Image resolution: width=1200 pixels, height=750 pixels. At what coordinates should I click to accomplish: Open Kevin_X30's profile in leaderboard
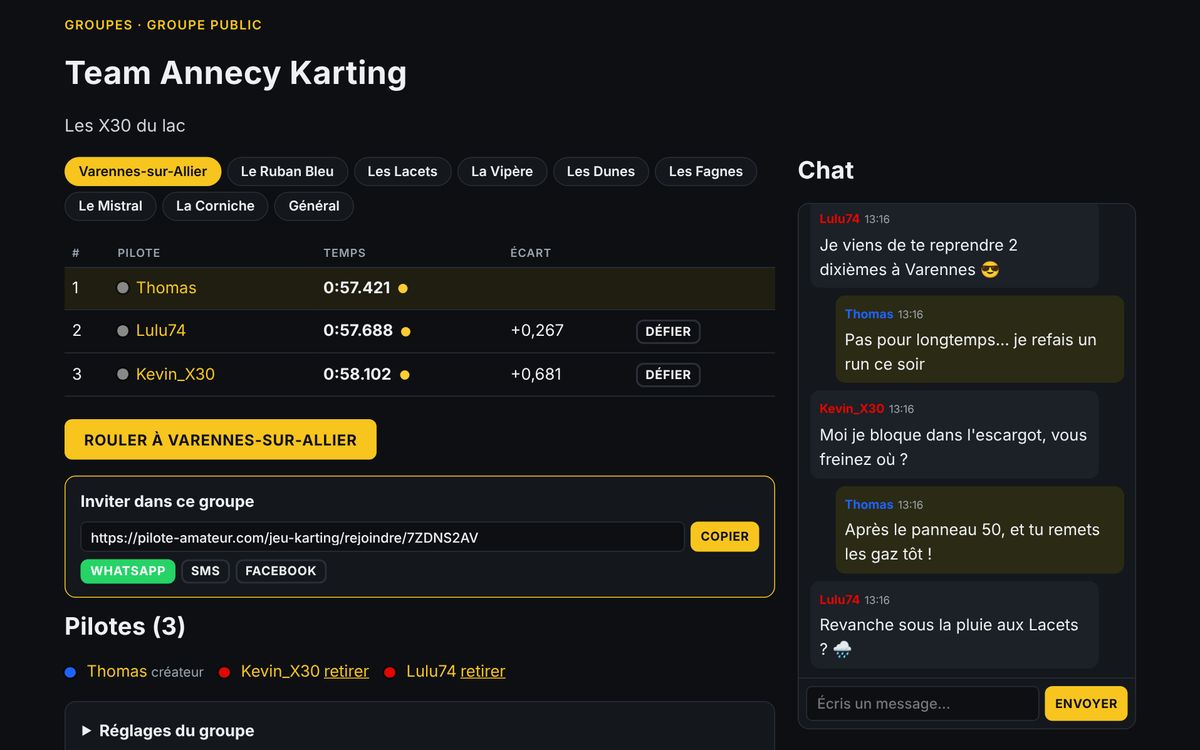tap(175, 374)
